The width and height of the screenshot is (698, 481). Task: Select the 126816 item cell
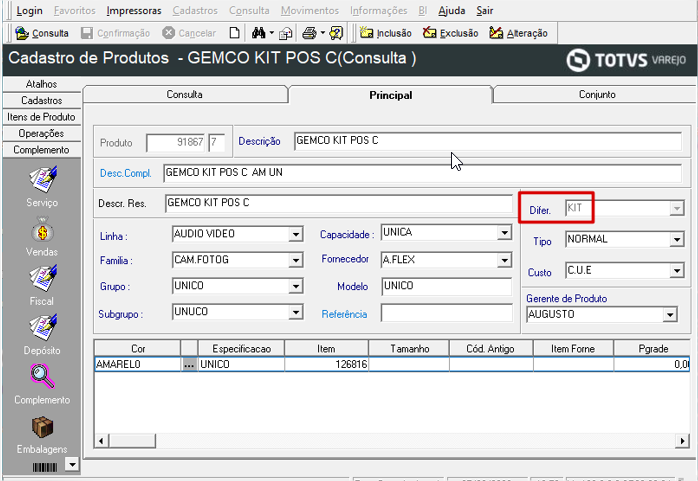(326, 364)
